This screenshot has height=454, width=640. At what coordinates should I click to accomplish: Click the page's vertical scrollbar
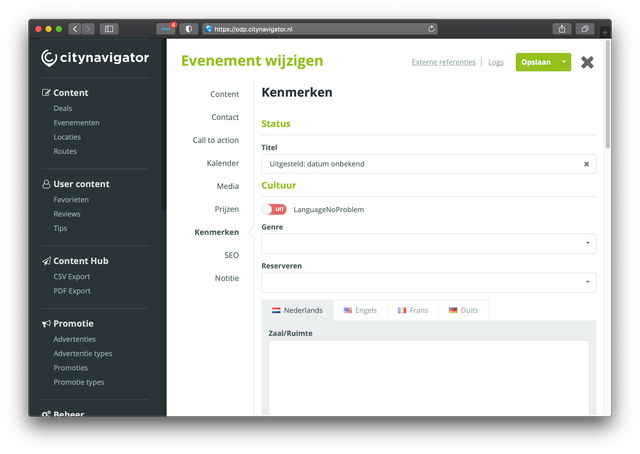(x=608, y=95)
